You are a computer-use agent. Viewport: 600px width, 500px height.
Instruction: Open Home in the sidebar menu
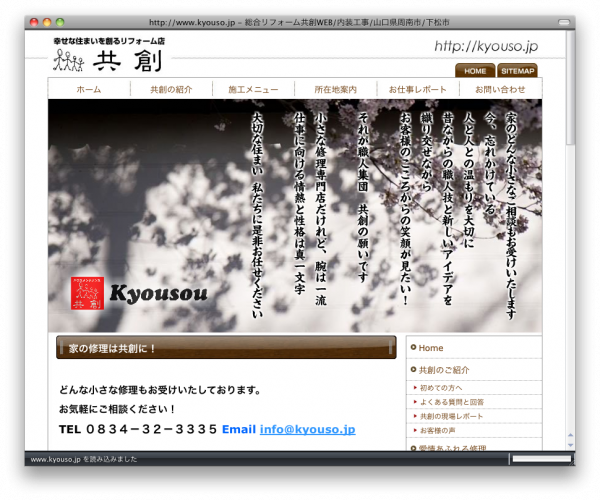click(x=474, y=348)
